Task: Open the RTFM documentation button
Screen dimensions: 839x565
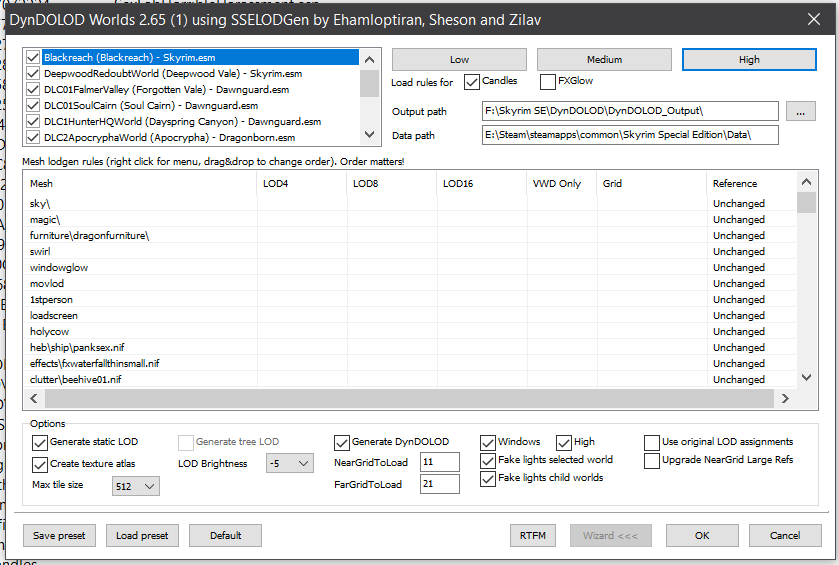Action: pos(533,536)
